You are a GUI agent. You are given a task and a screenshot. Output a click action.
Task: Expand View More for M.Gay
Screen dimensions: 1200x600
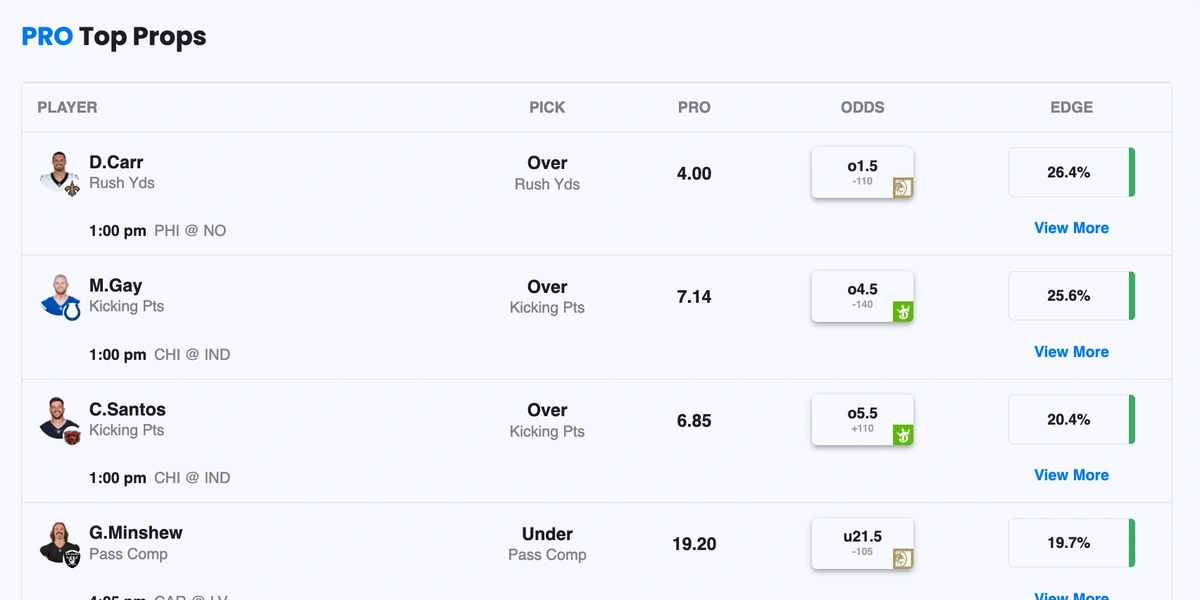[1071, 352]
